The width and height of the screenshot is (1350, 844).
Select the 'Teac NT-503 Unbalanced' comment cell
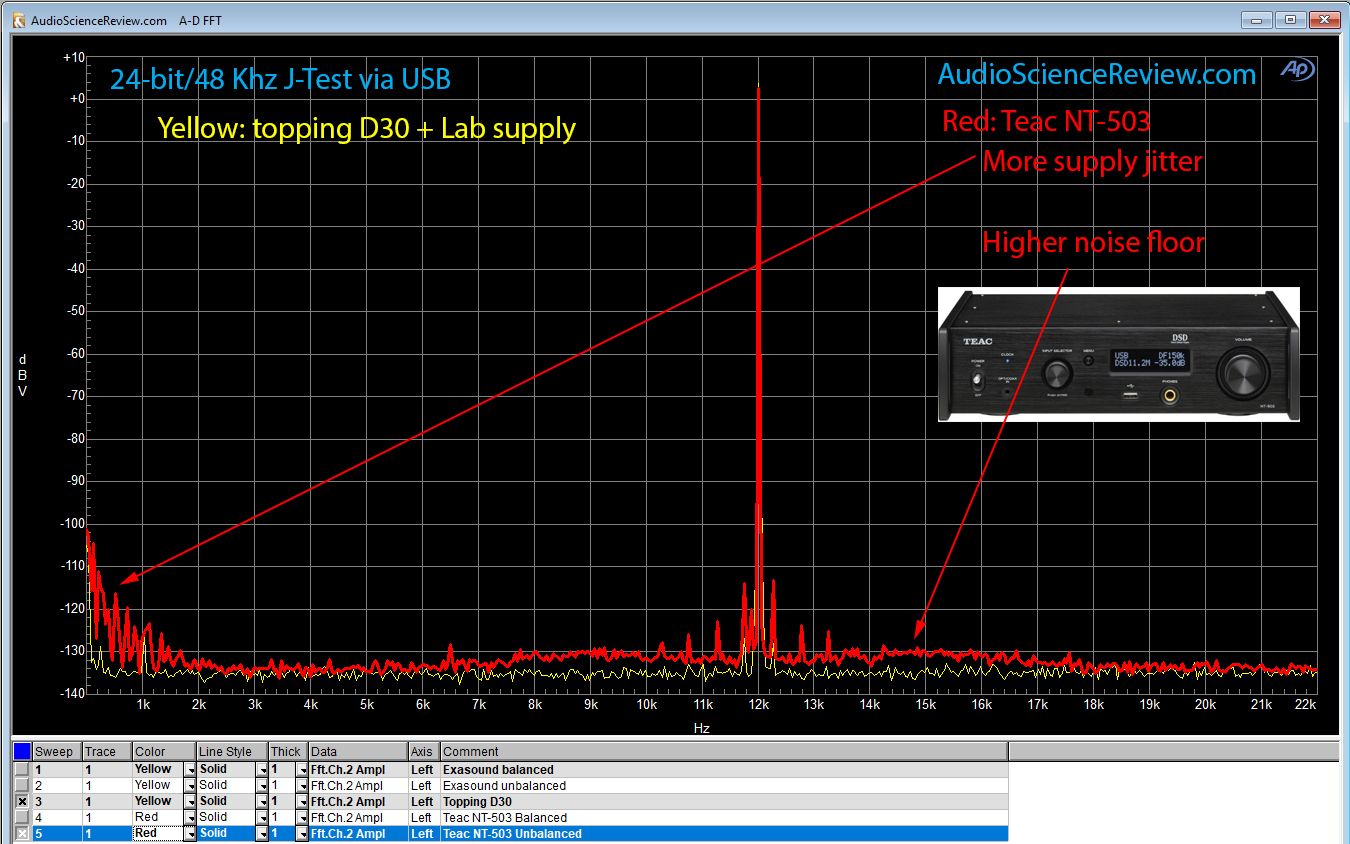point(724,834)
